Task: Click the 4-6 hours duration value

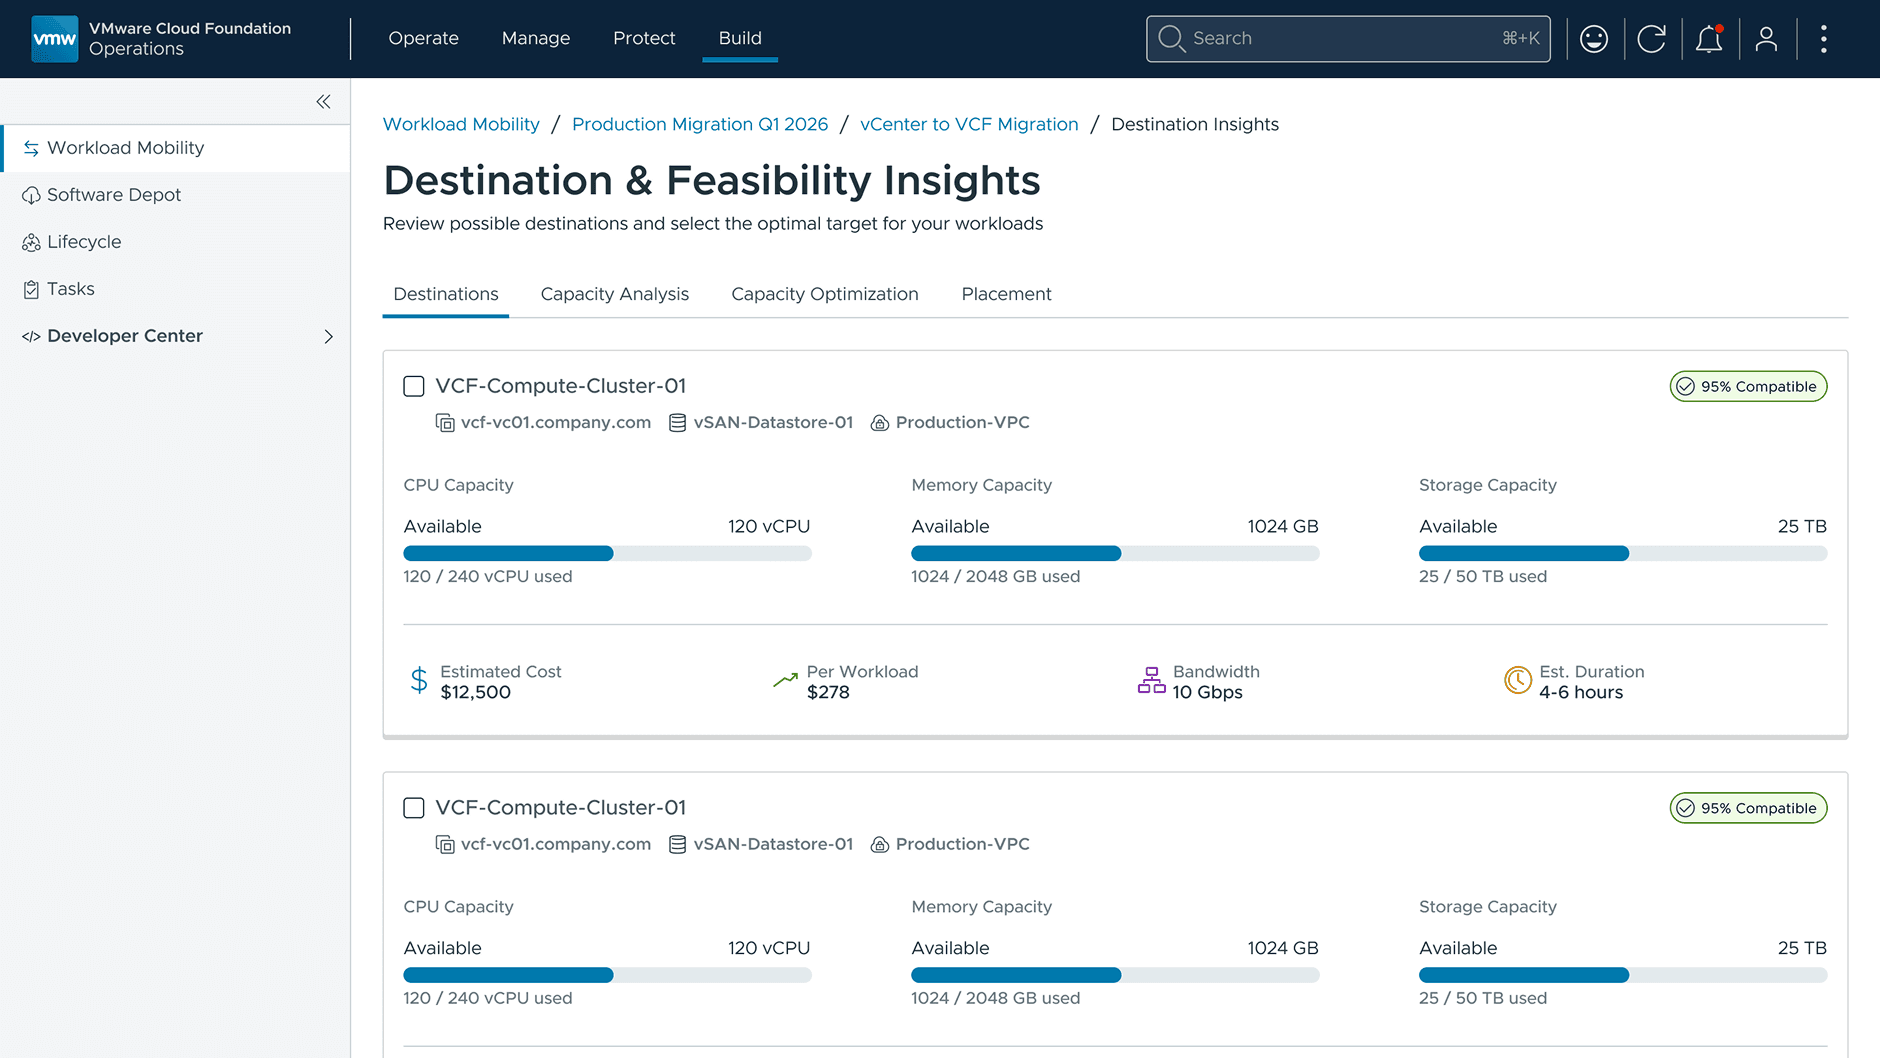Action: point(1581,693)
